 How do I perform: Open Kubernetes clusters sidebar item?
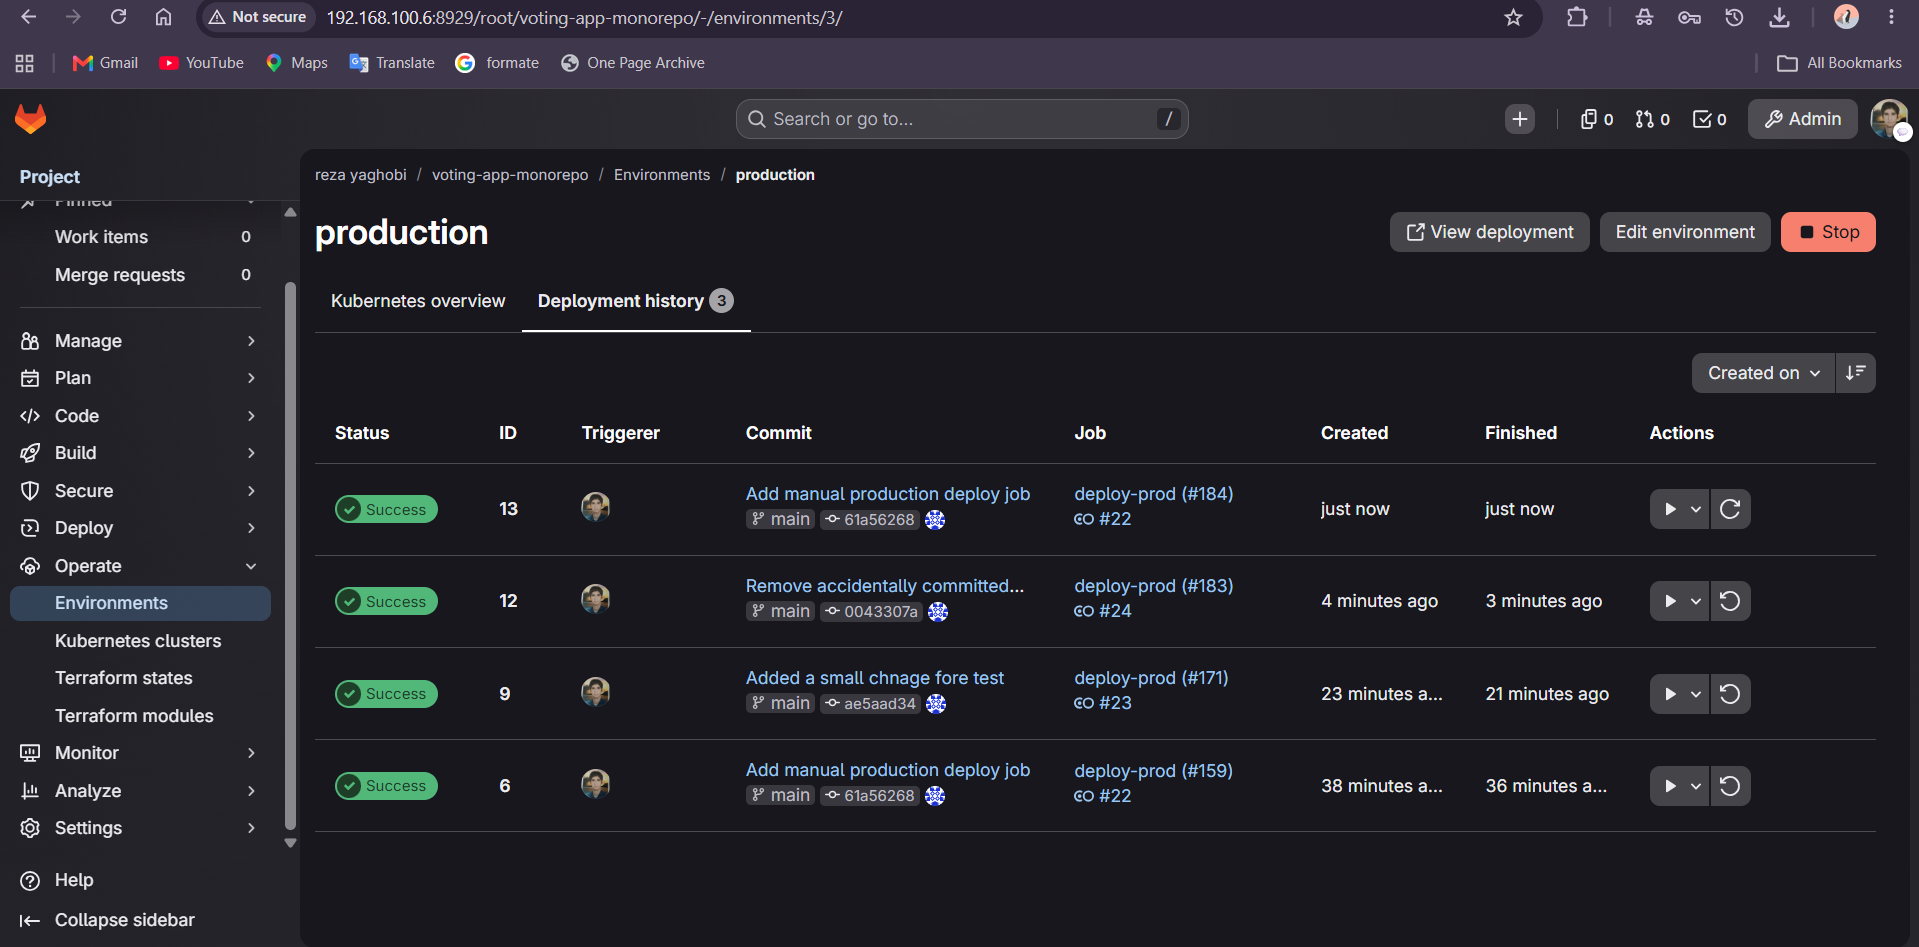tap(140, 641)
